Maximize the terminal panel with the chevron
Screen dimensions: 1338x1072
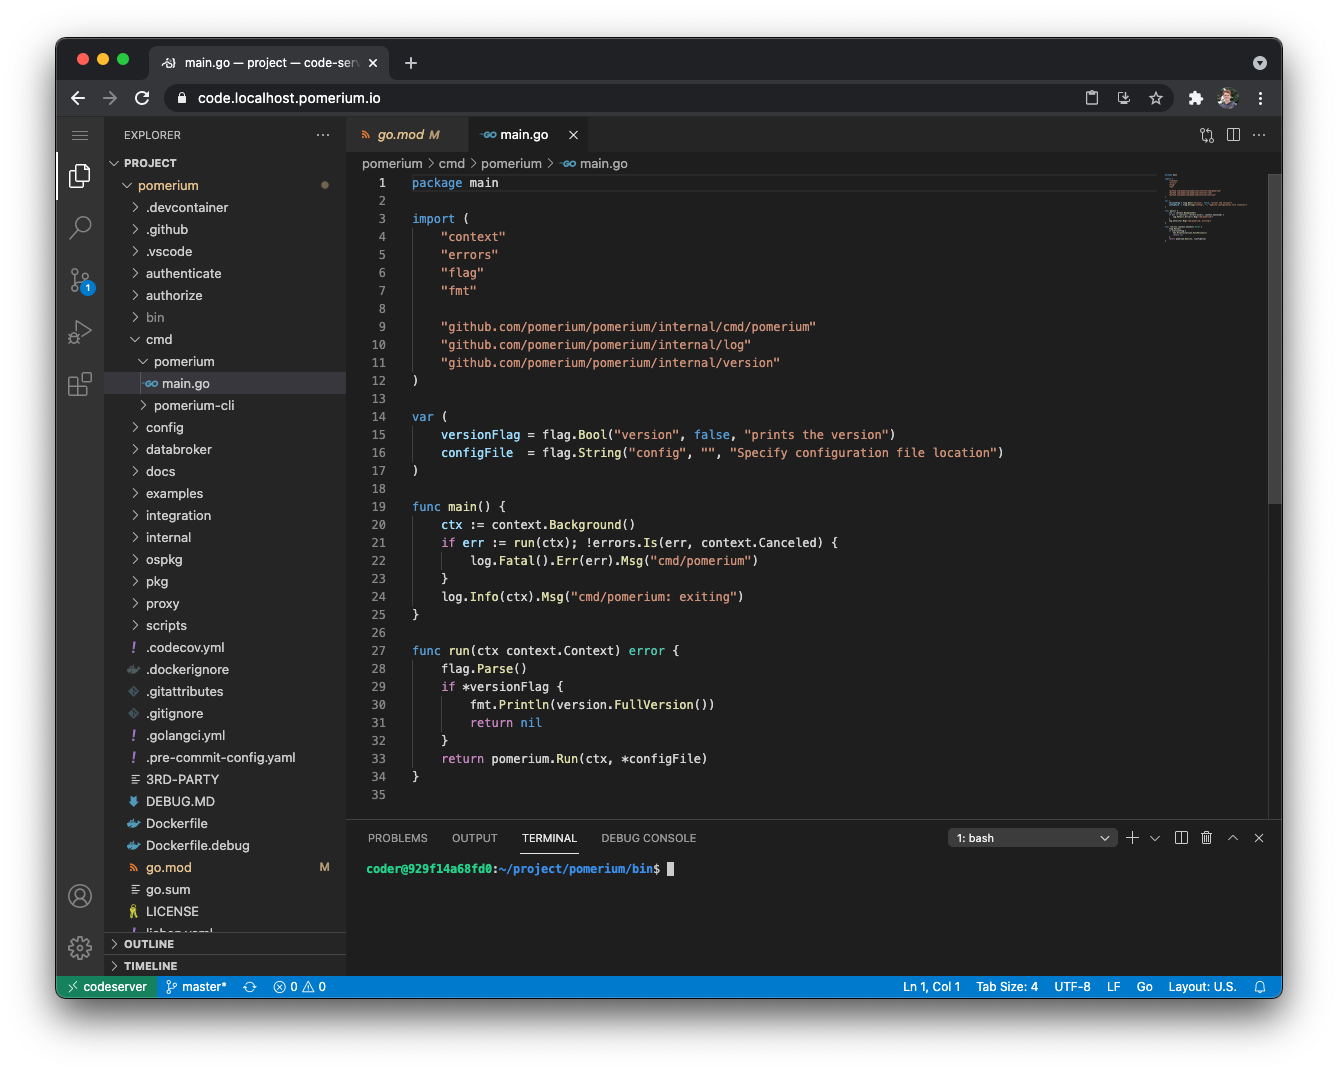(1232, 837)
